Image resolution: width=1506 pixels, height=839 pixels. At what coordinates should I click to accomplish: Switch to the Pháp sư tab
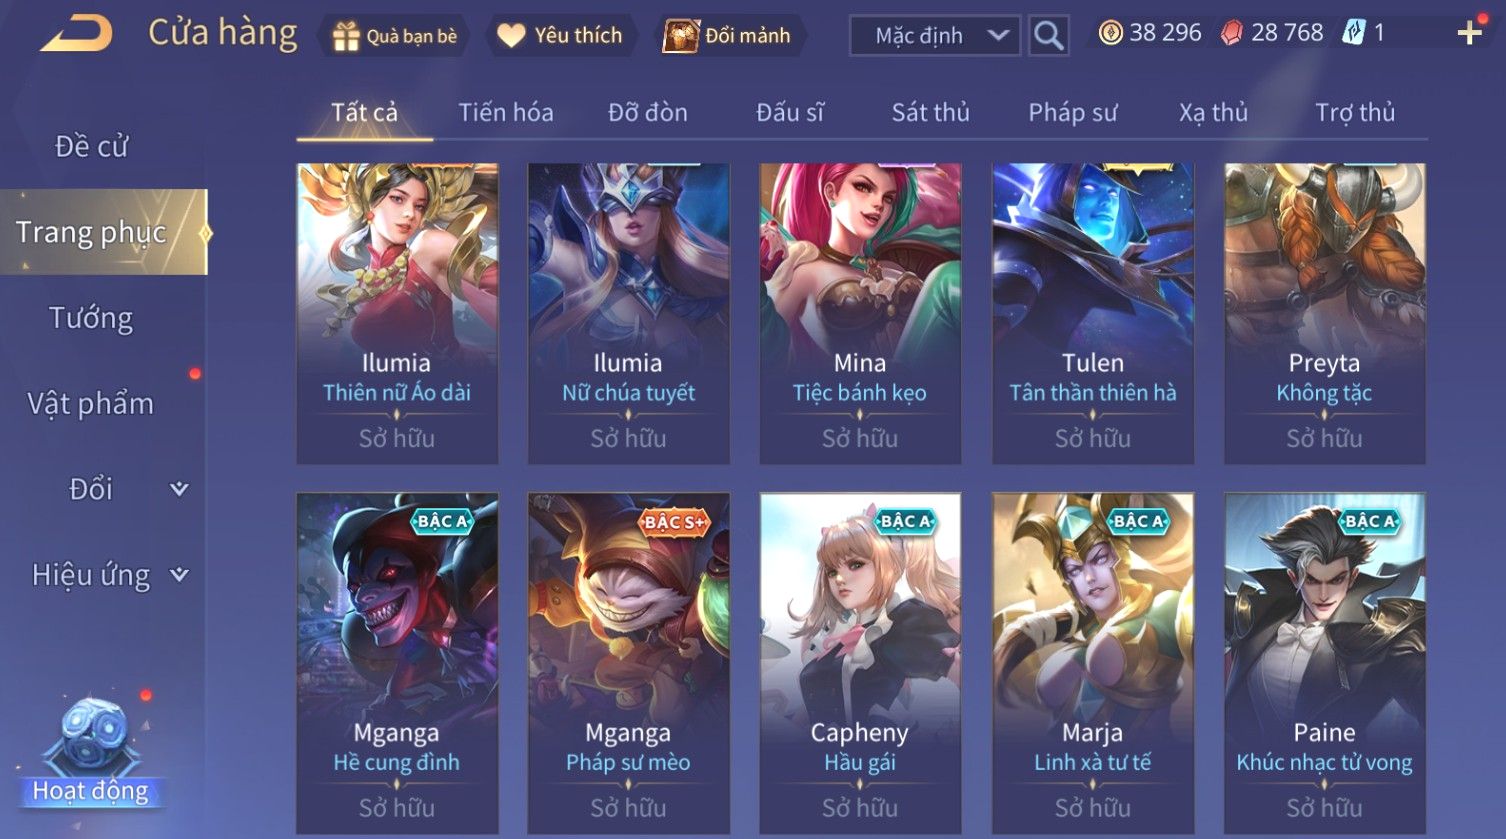(1072, 112)
